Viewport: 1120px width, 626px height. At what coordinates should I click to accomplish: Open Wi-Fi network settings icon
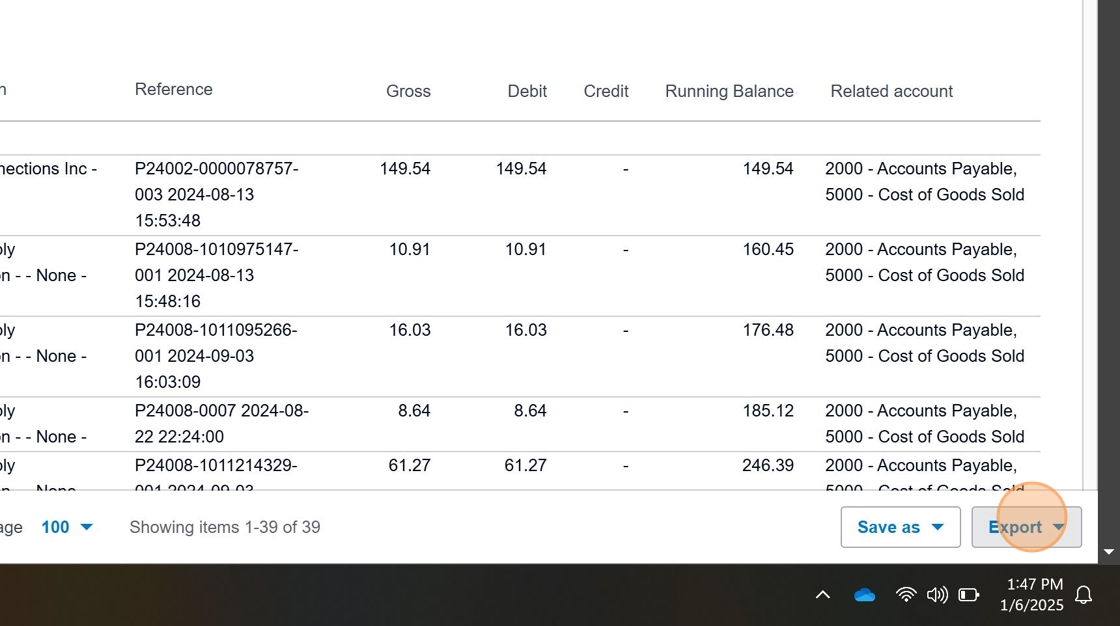(x=906, y=595)
